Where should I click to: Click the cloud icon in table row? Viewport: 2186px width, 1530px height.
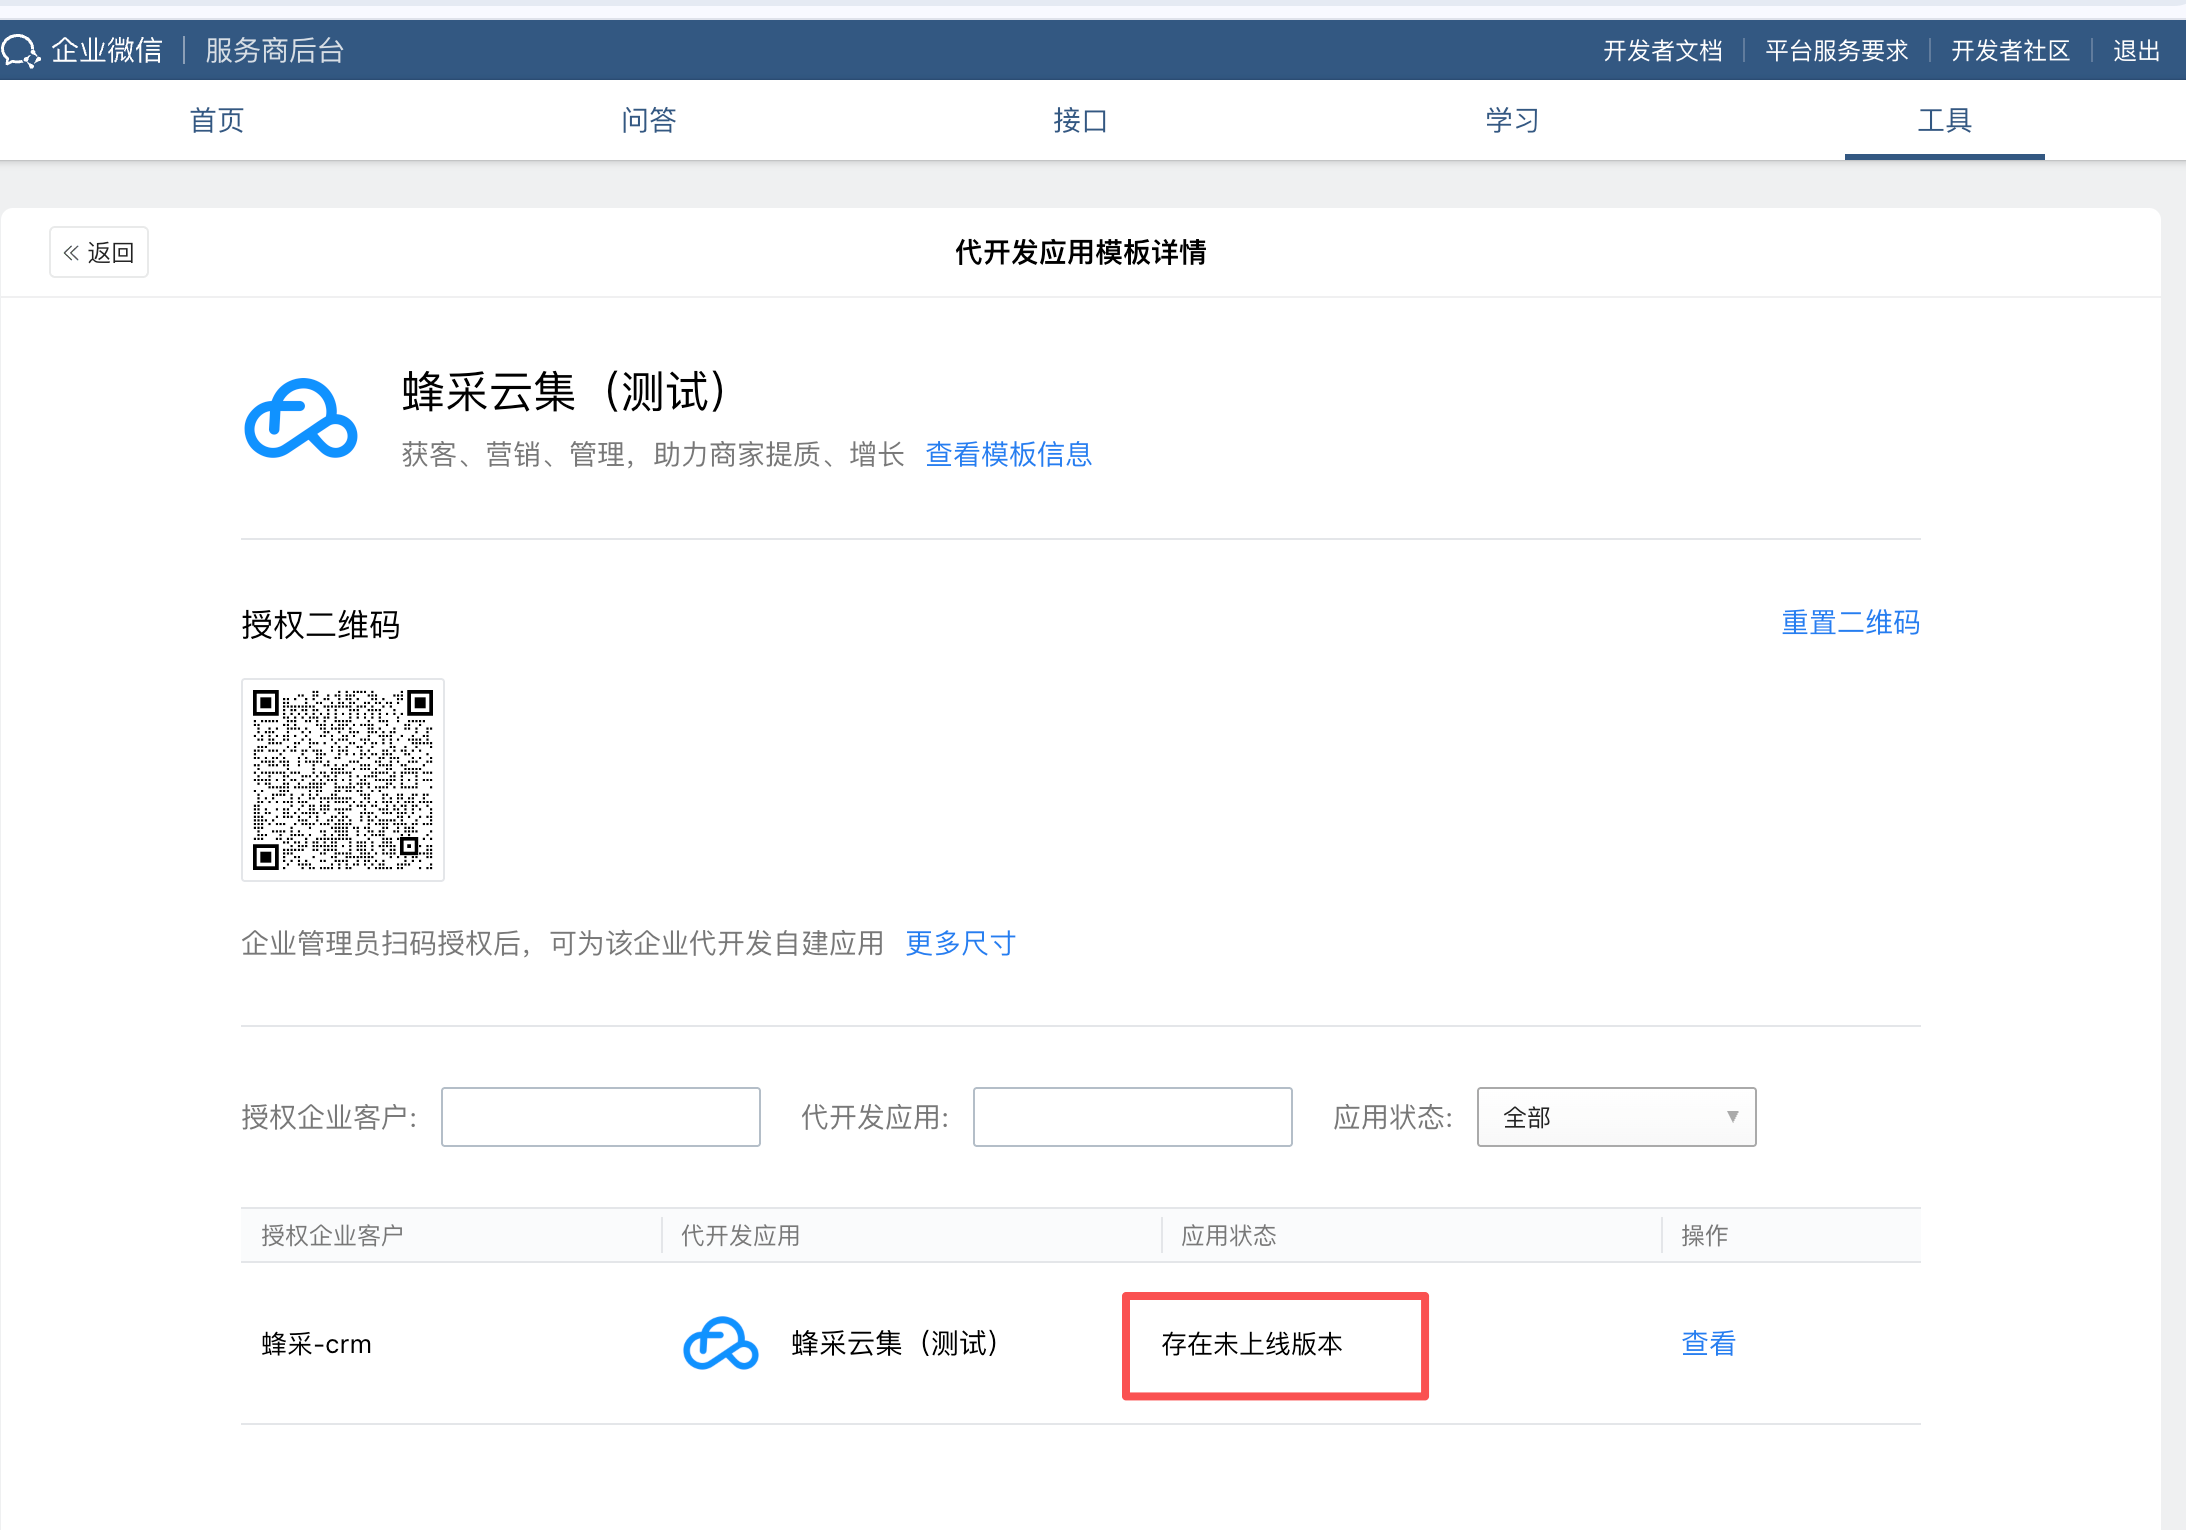tap(720, 1343)
